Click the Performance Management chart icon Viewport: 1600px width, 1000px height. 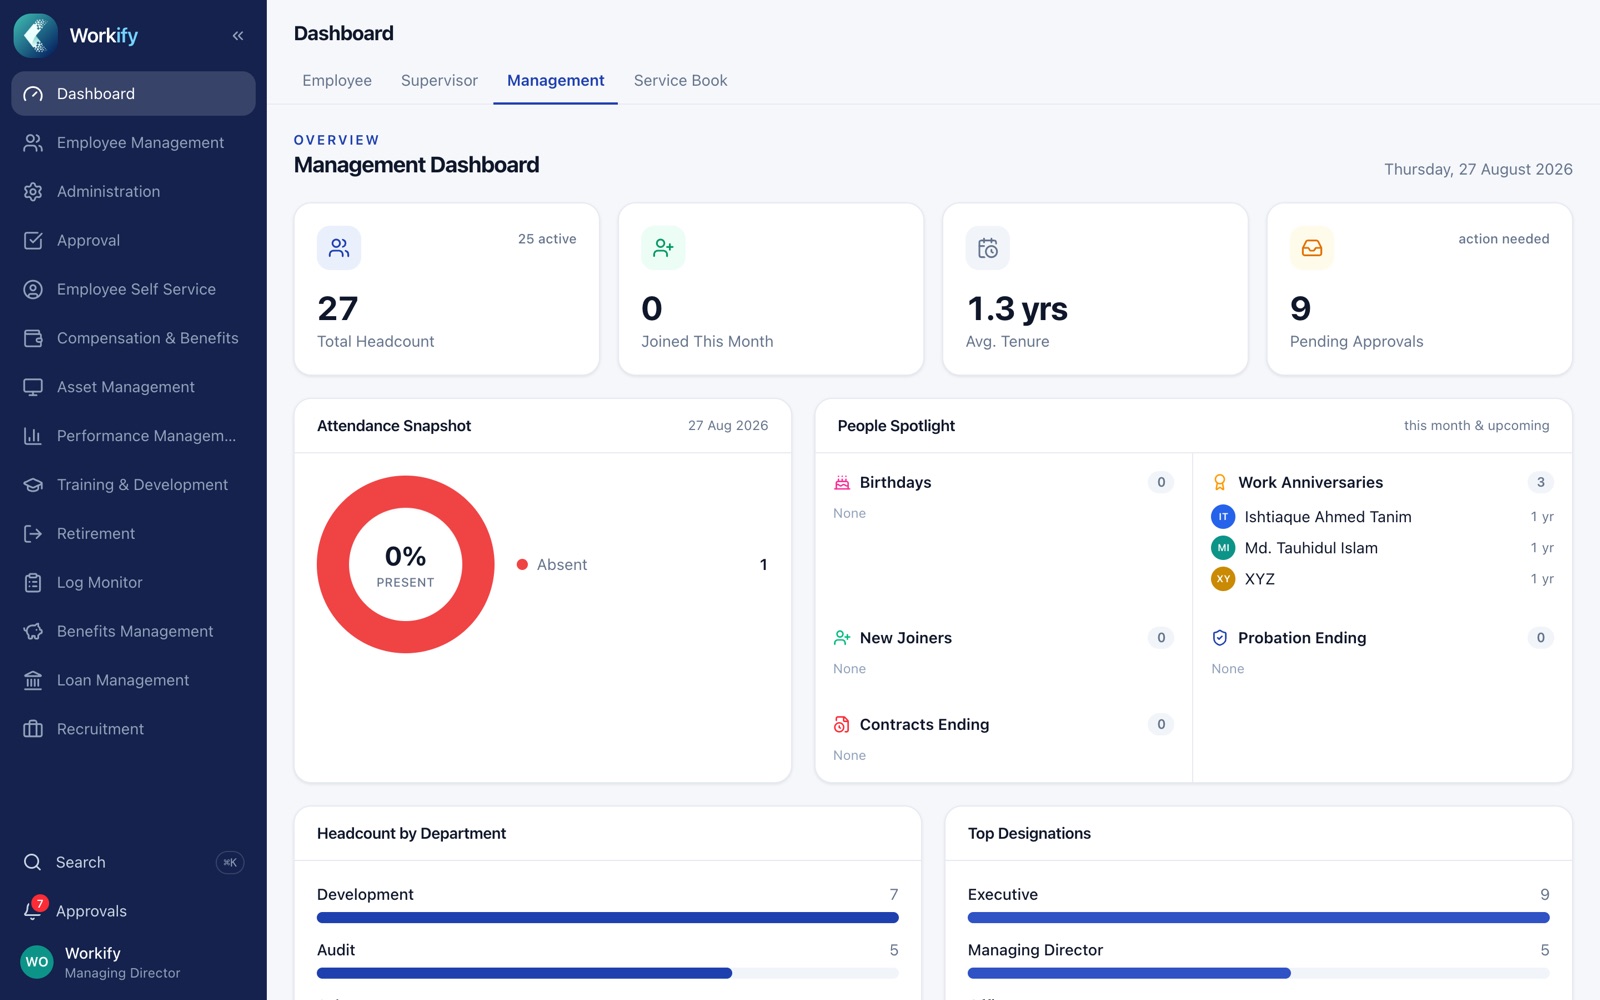(33, 436)
